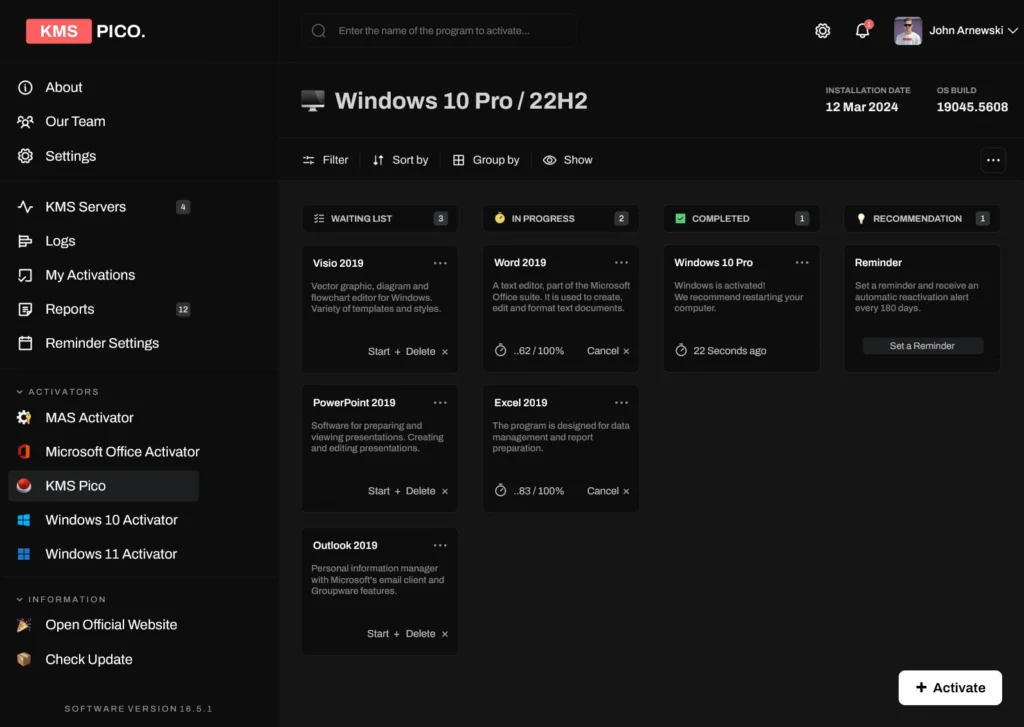This screenshot has height=727, width=1024.
Task: Expand the John Arnewski user dropdown
Action: (x=1012, y=31)
